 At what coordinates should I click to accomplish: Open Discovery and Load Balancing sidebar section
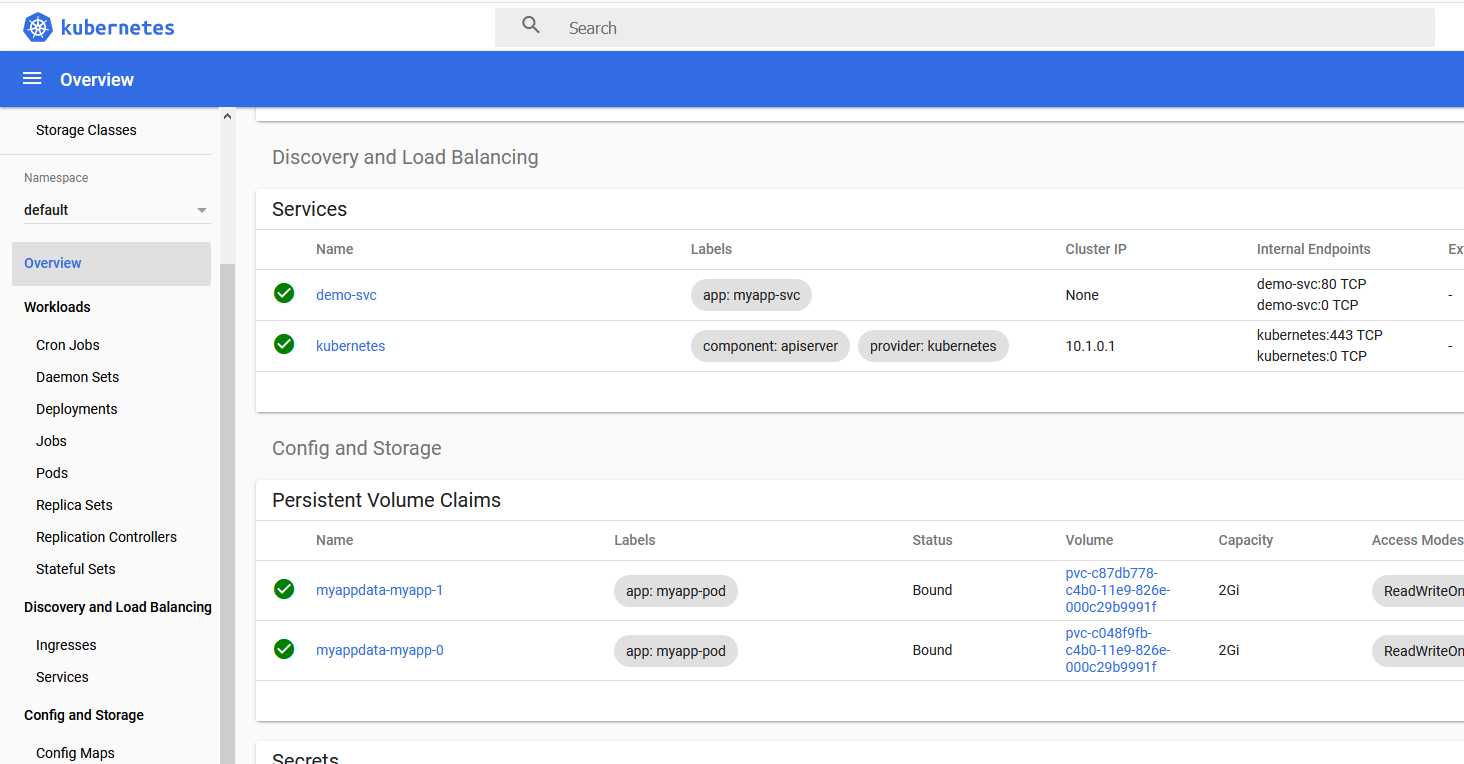118,607
